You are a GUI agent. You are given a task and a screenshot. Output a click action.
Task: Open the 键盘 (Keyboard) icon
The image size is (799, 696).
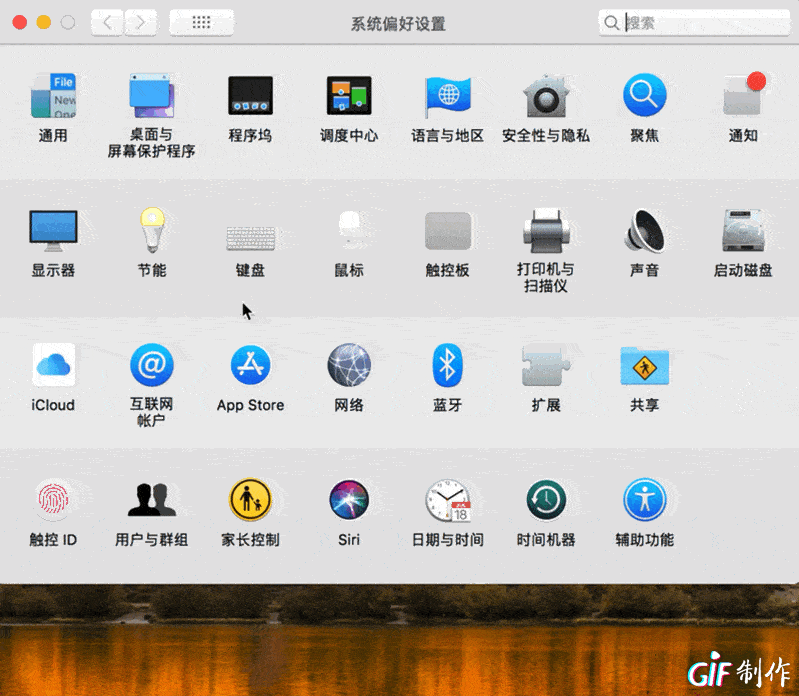click(250, 238)
